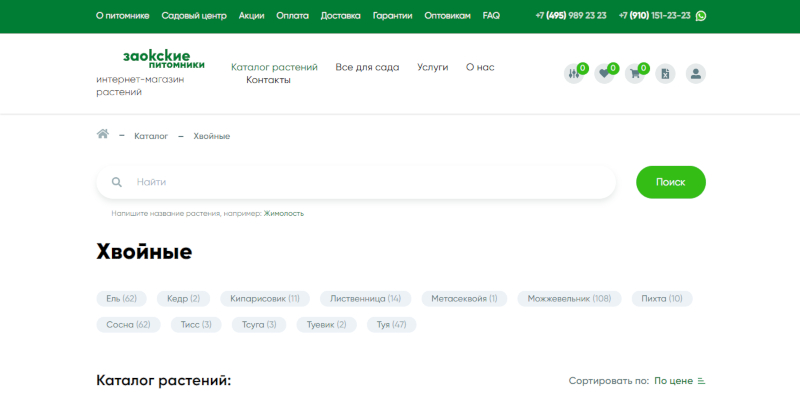Open the Все для сада menu
This screenshot has width=800, height=400.
[367, 67]
